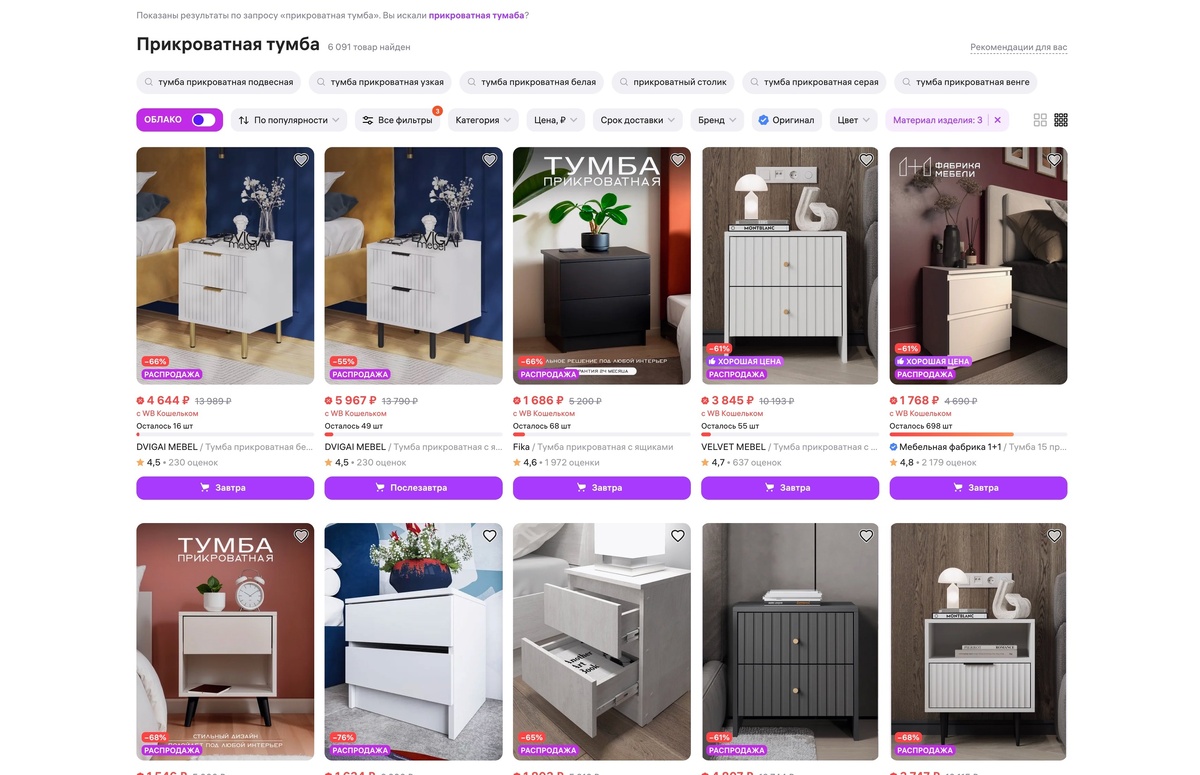This screenshot has width=1200, height=775.
Task: Select the тумба прикроватная белая suggestion
Action: coord(531,82)
